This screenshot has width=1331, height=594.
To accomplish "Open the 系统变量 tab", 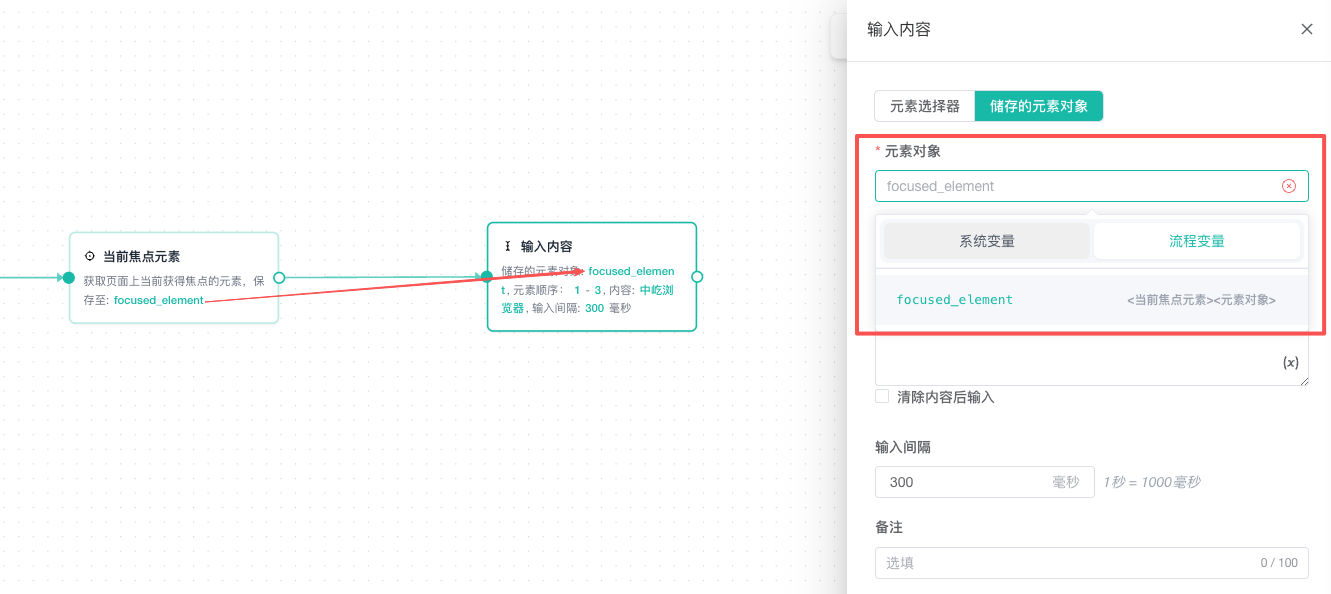I will click(x=987, y=241).
